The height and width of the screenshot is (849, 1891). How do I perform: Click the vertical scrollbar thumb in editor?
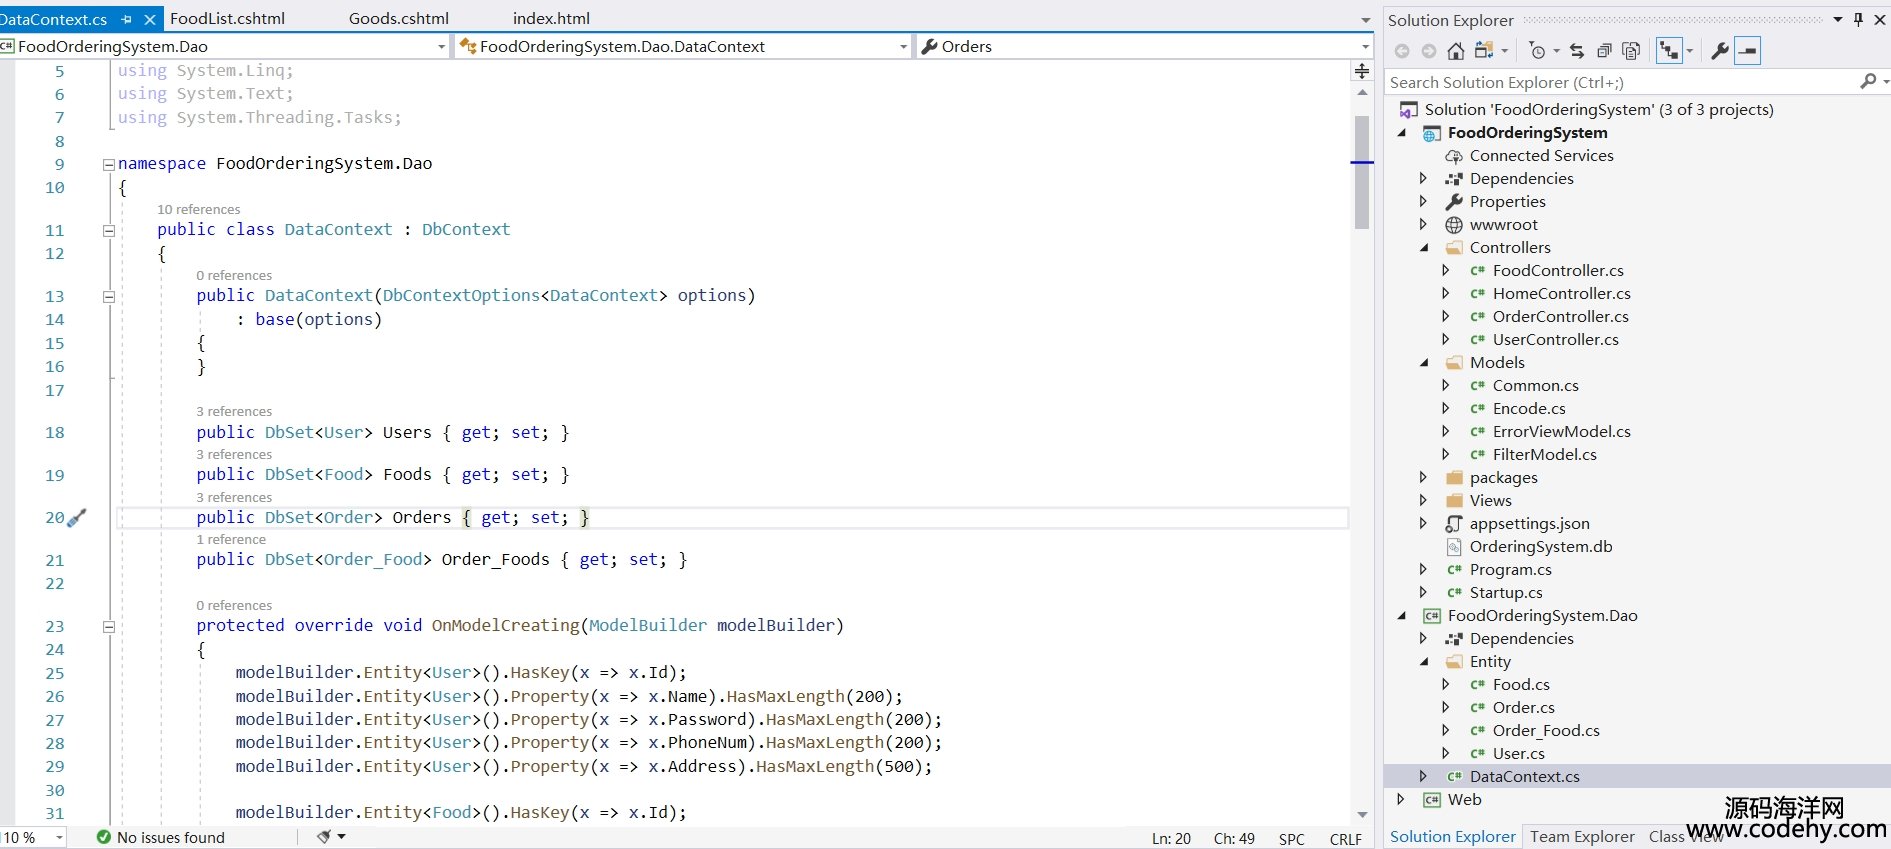click(x=1362, y=172)
